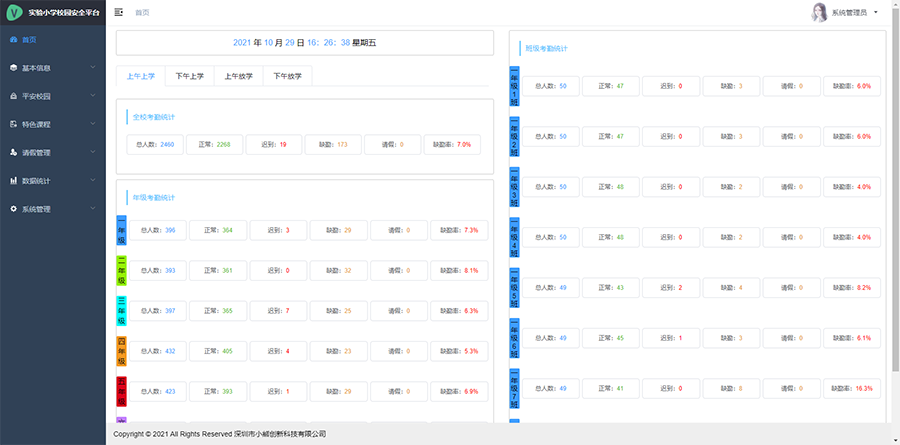900x445 pixels.
Task: Switch to the 上午放学 tab
Action: pyautogui.click(x=238, y=76)
